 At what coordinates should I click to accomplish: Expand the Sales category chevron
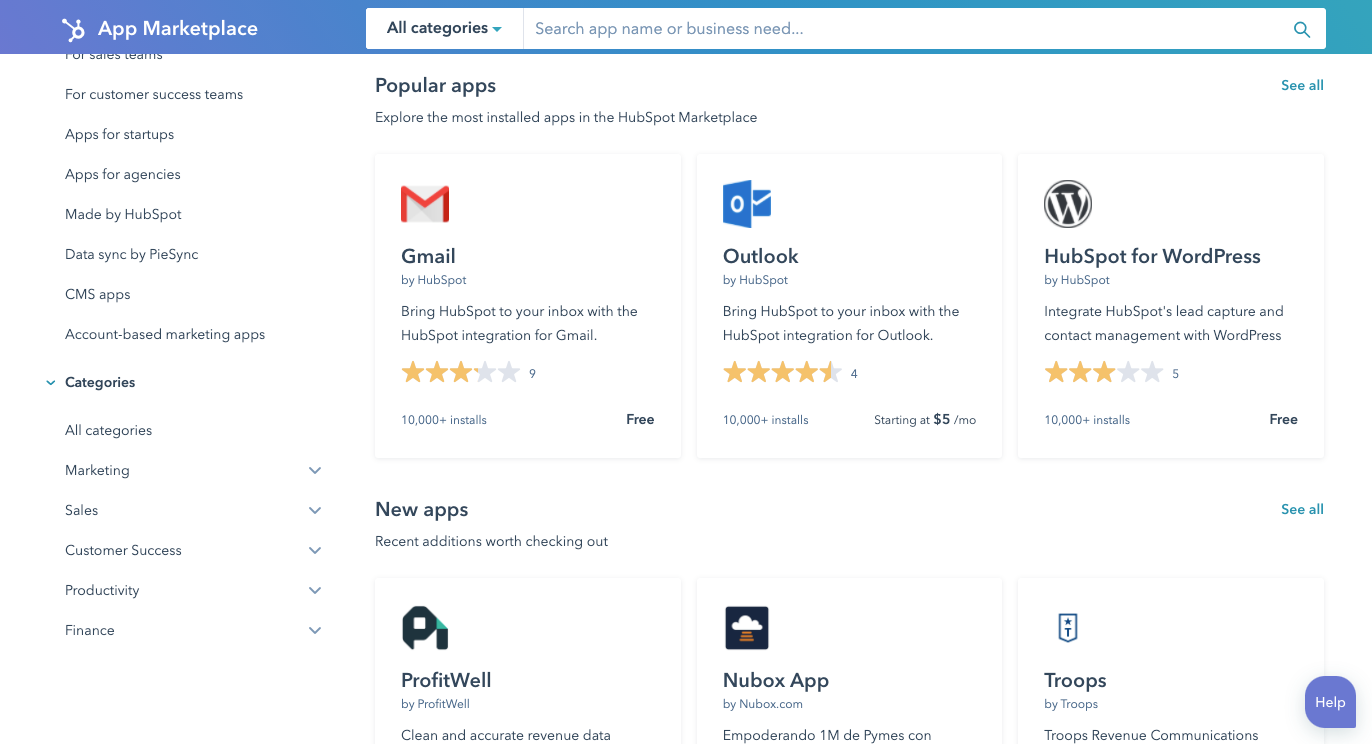pos(315,510)
